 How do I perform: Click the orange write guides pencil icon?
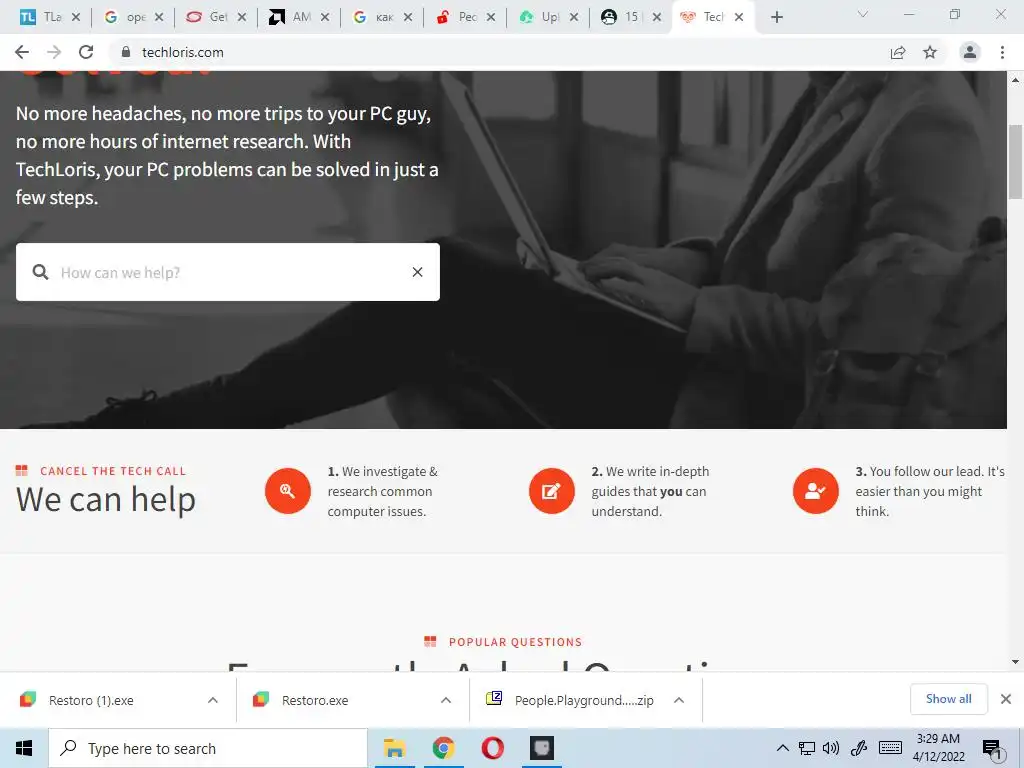click(x=551, y=490)
